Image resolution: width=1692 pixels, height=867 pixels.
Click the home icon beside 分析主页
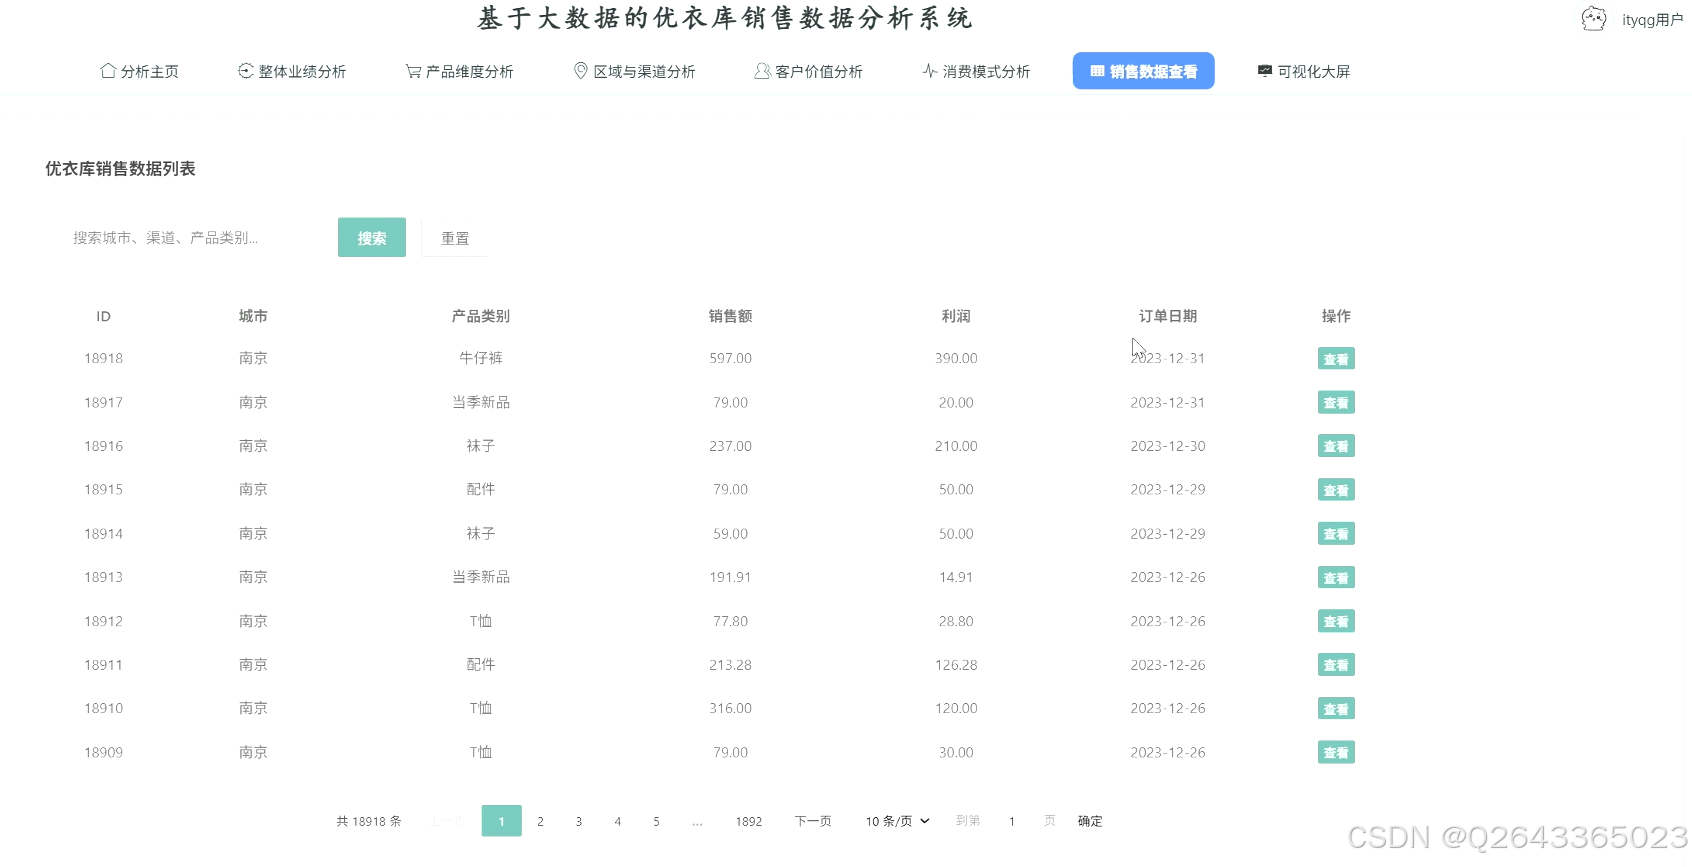108,71
